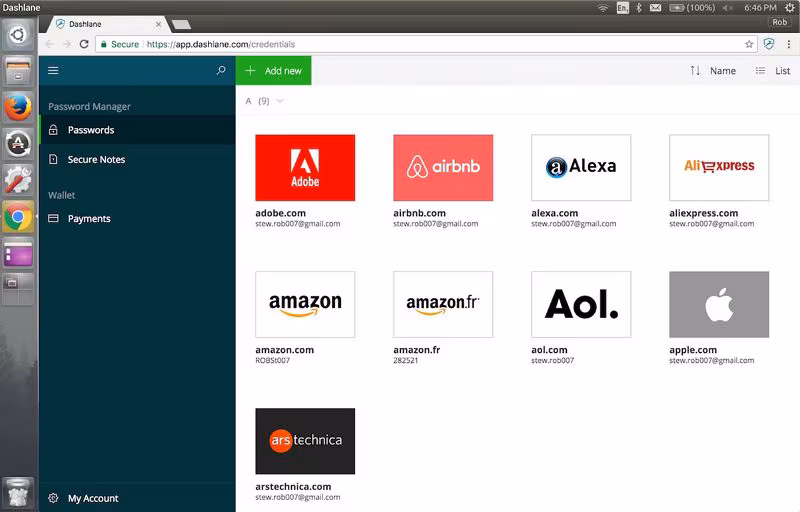The height and width of the screenshot is (512, 800).
Task: Open Ubuntu Dash search launcher icon
Action: pos(18,35)
